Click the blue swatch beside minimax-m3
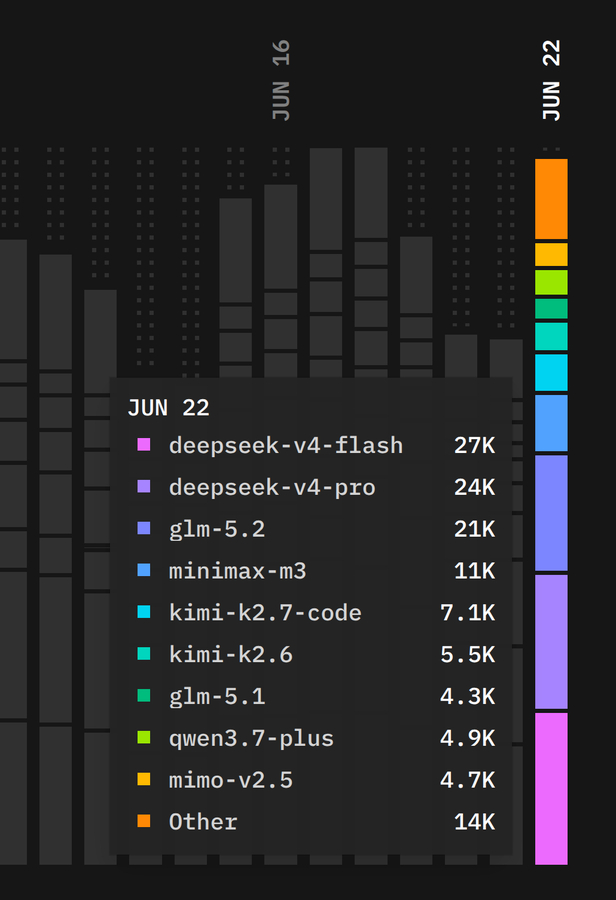This screenshot has height=900, width=616. 144,570
